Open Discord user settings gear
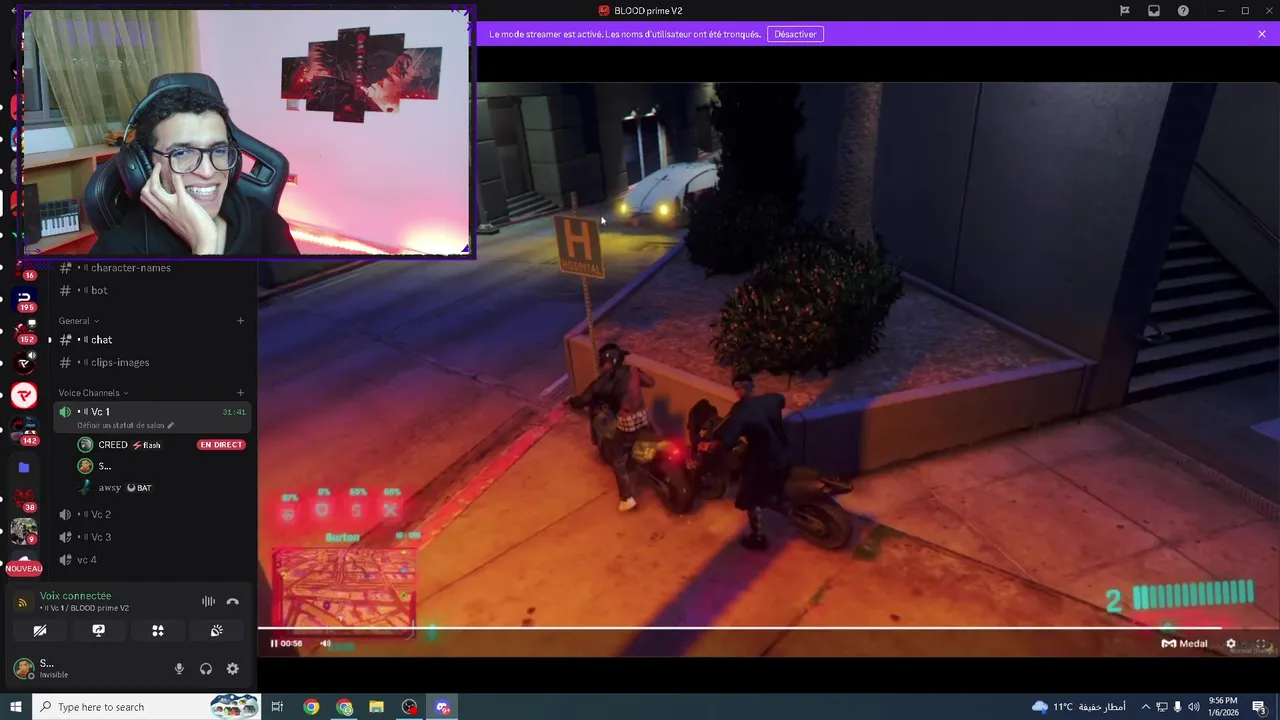The height and width of the screenshot is (720, 1280). [232, 669]
